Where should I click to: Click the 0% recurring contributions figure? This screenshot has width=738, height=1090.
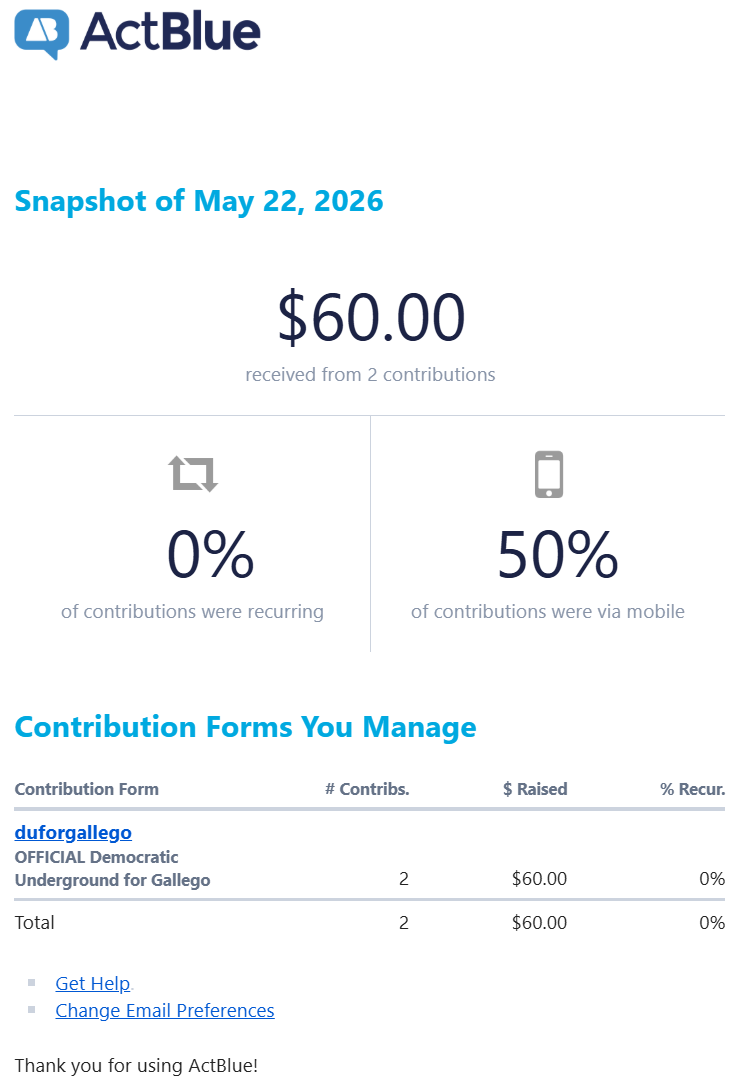[x=211, y=554]
